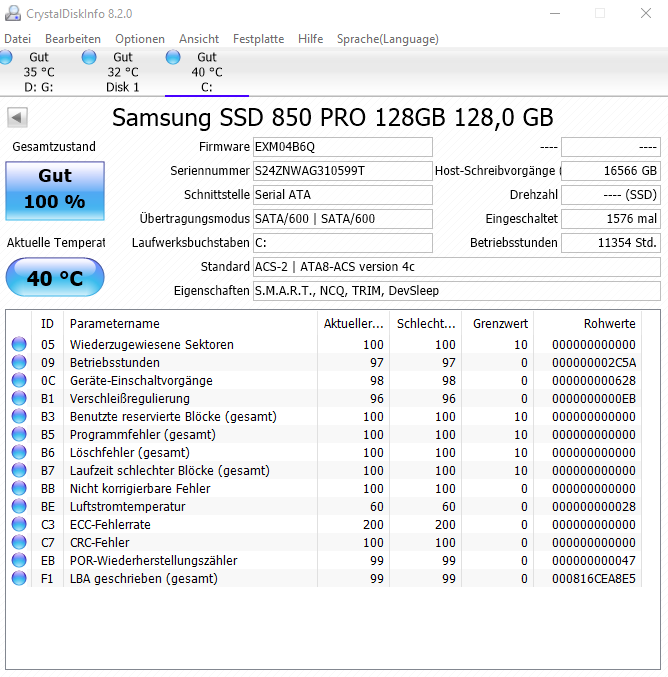This screenshot has width=668, height=677.
Task: Click the status orb for LBA geschrieben row
Action: tap(19, 578)
